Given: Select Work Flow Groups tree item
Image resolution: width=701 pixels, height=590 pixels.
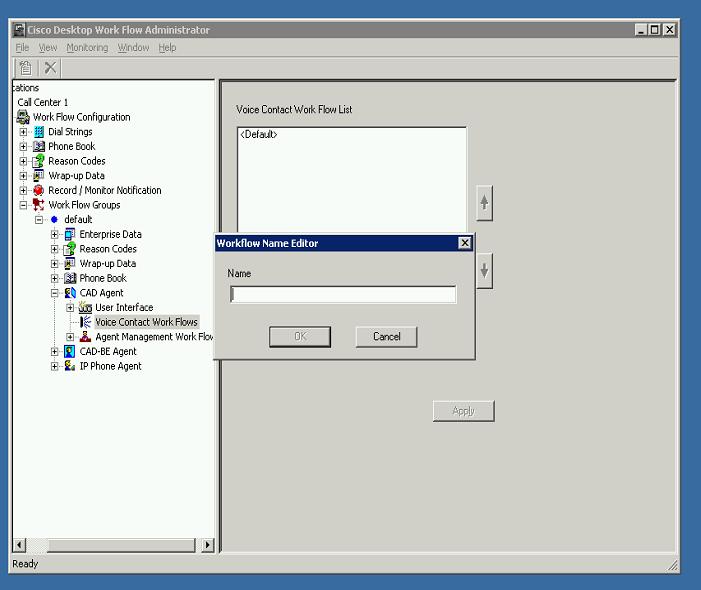Looking at the screenshot, I should click(84, 205).
